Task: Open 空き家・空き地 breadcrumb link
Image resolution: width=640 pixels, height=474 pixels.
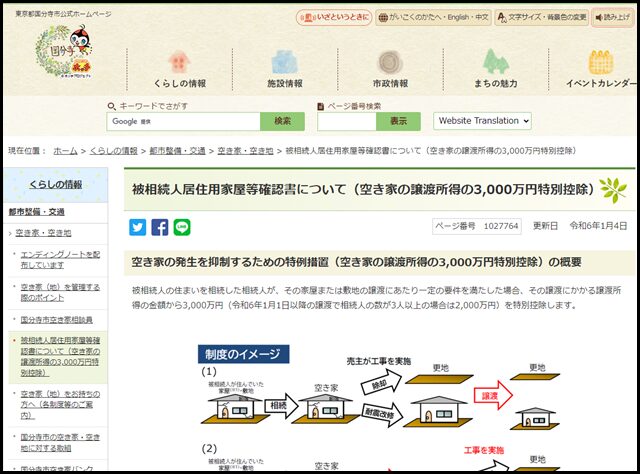Action: 245,151
